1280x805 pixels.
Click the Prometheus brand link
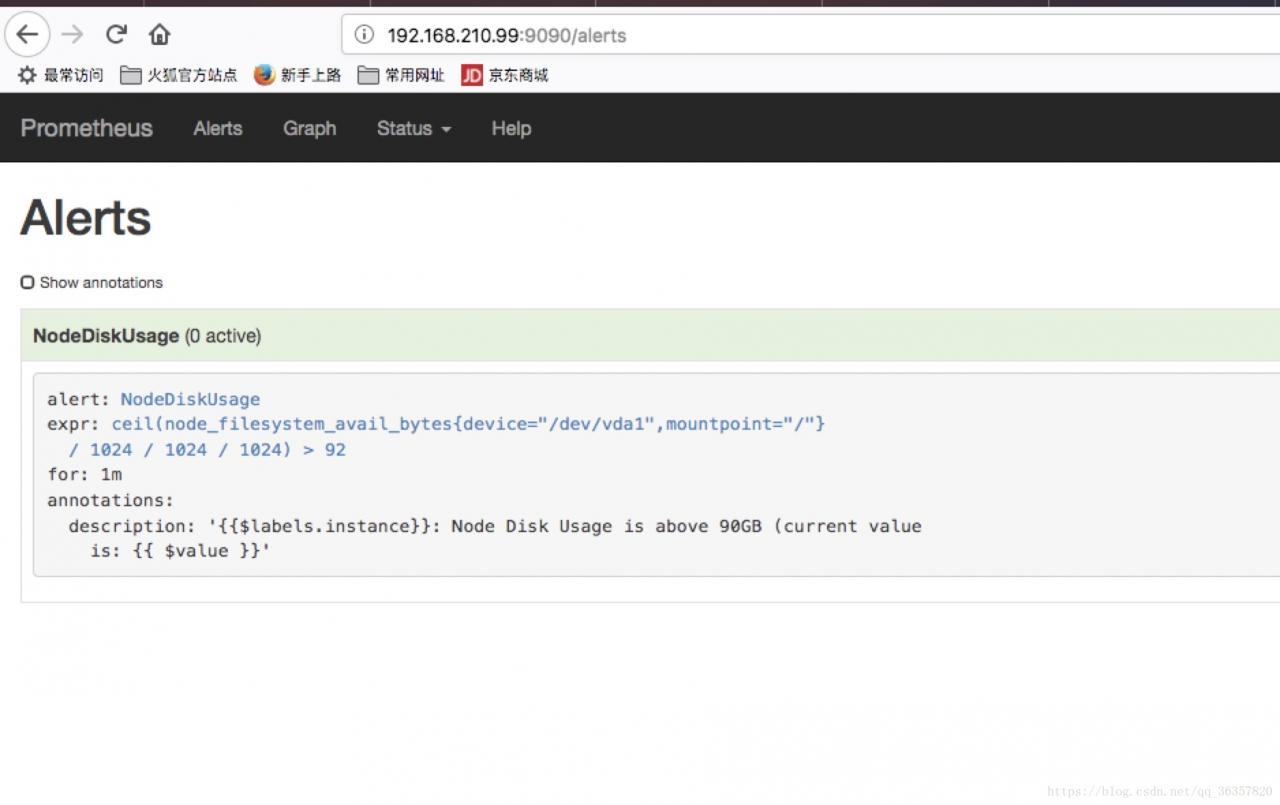click(x=87, y=128)
